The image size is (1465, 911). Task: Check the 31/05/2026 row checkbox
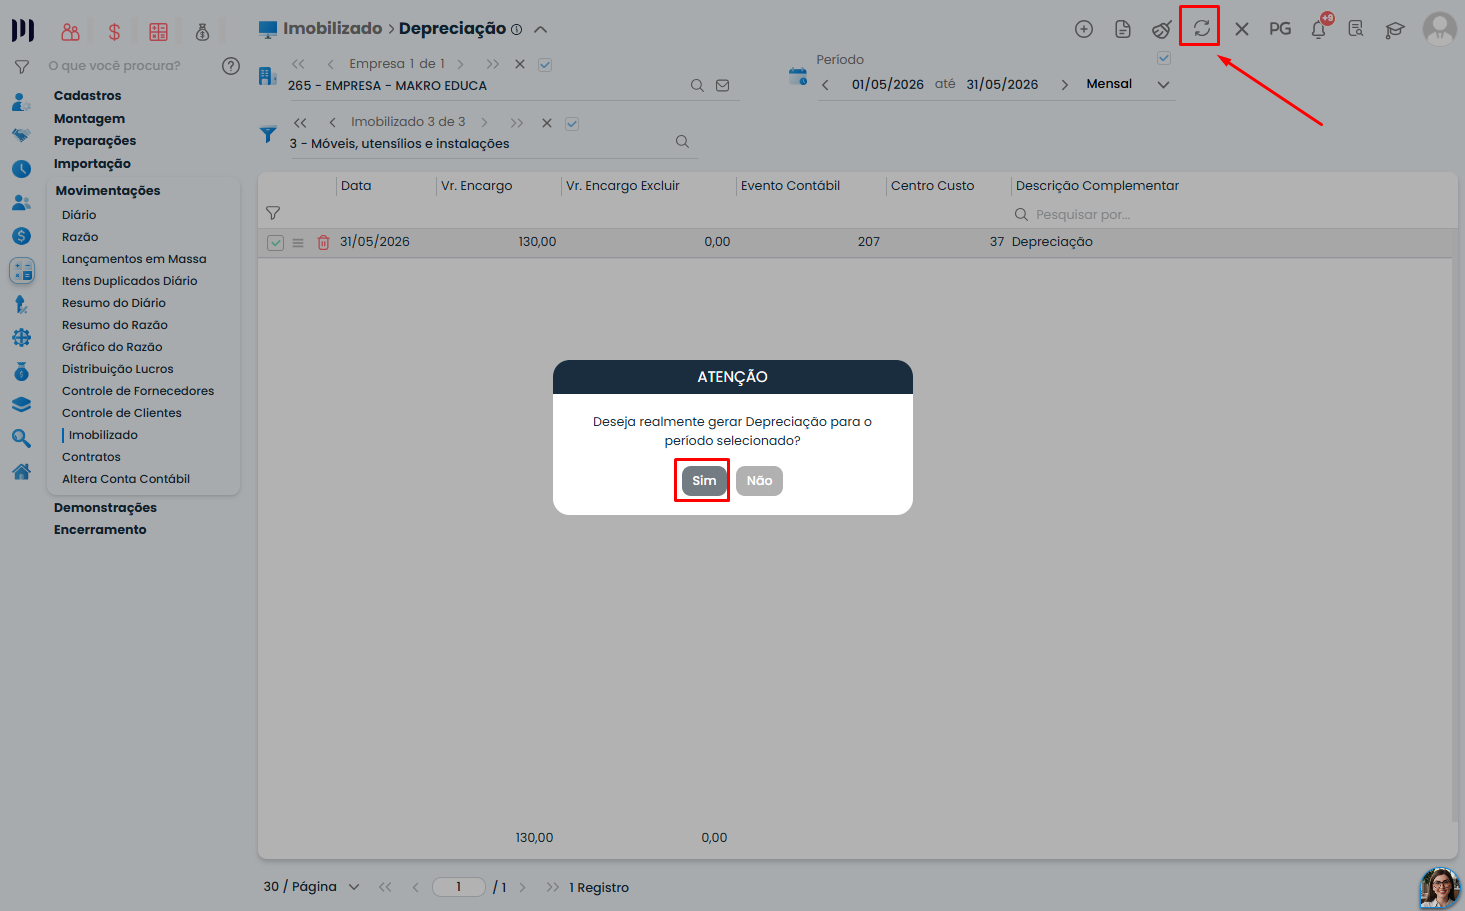pyautogui.click(x=275, y=242)
